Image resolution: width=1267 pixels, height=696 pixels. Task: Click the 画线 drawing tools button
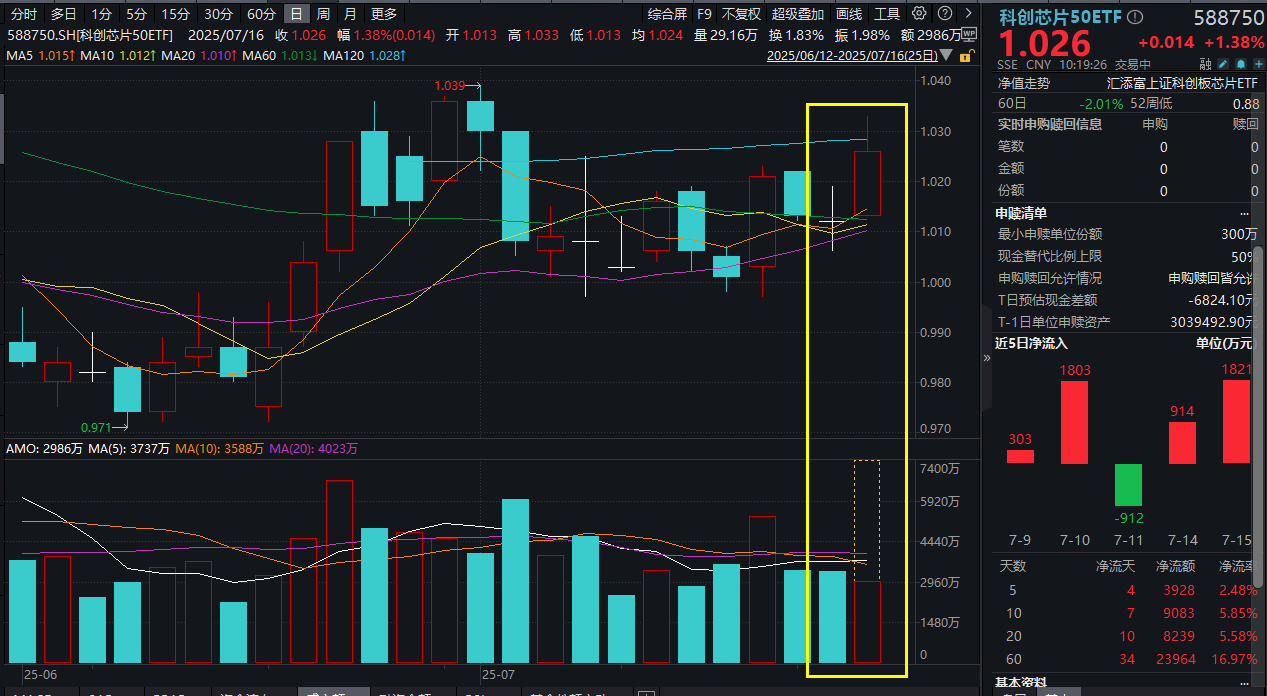849,13
